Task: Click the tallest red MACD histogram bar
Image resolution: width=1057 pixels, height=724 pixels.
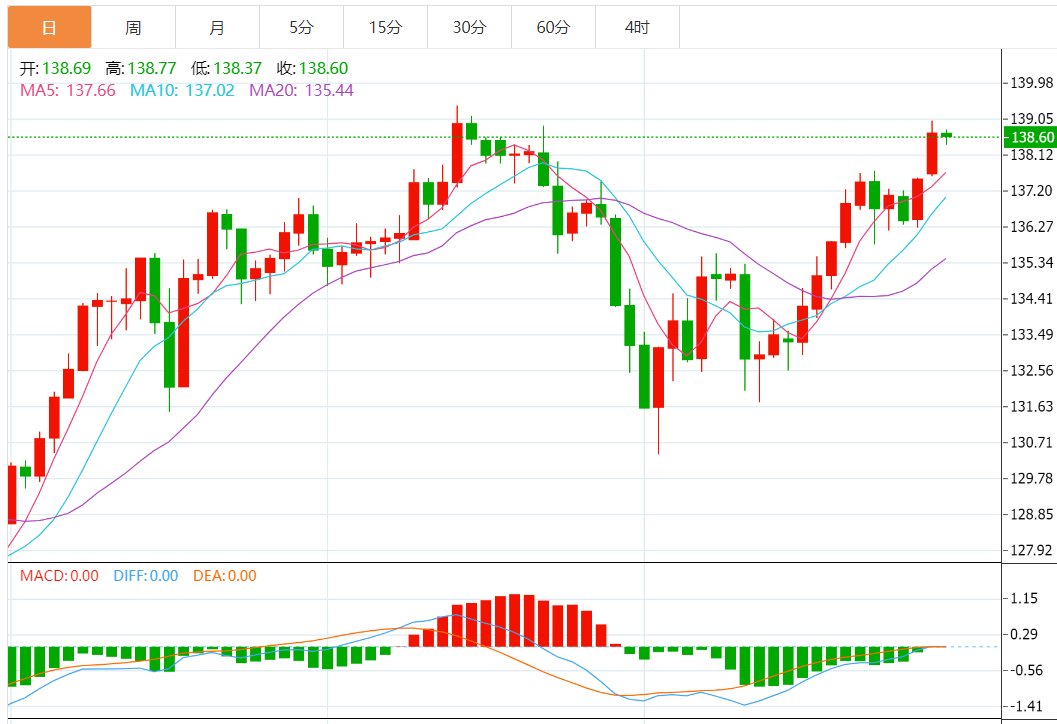Action: (515, 620)
